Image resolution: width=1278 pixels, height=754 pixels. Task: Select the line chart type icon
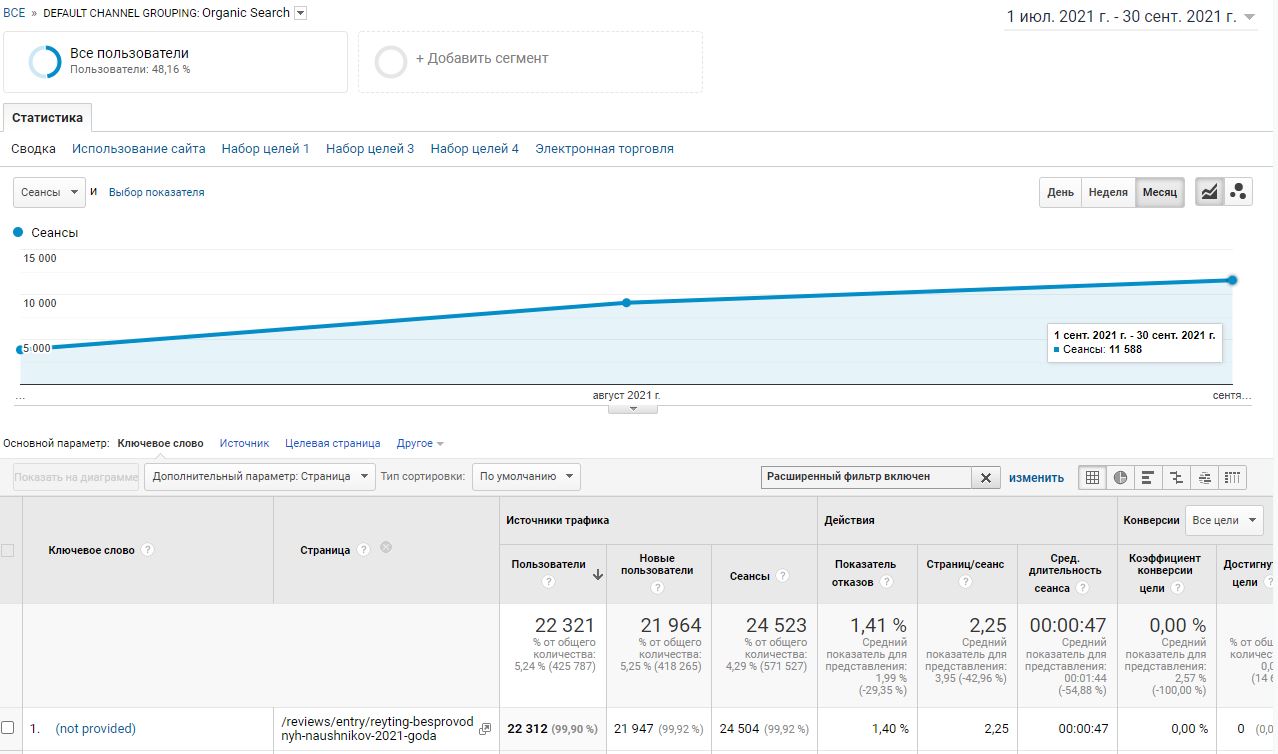click(x=1210, y=192)
